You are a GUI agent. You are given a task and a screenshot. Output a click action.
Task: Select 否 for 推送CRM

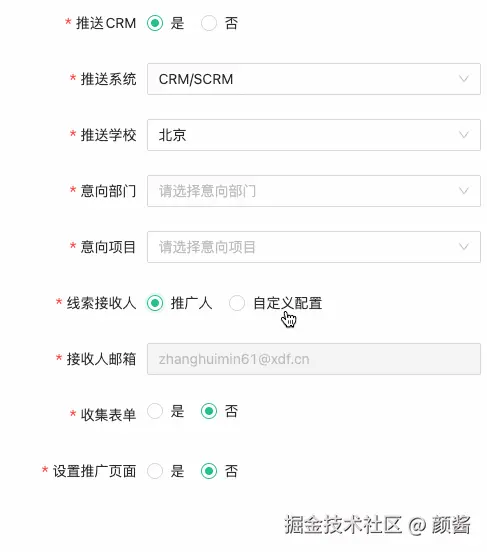click(x=209, y=23)
